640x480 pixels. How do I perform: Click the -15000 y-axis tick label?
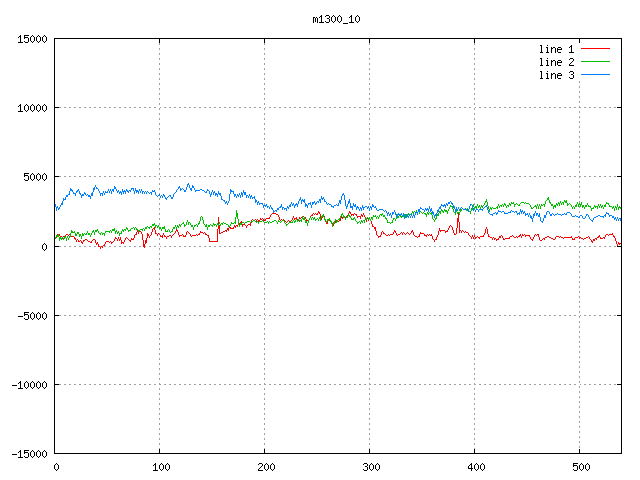[28, 453]
